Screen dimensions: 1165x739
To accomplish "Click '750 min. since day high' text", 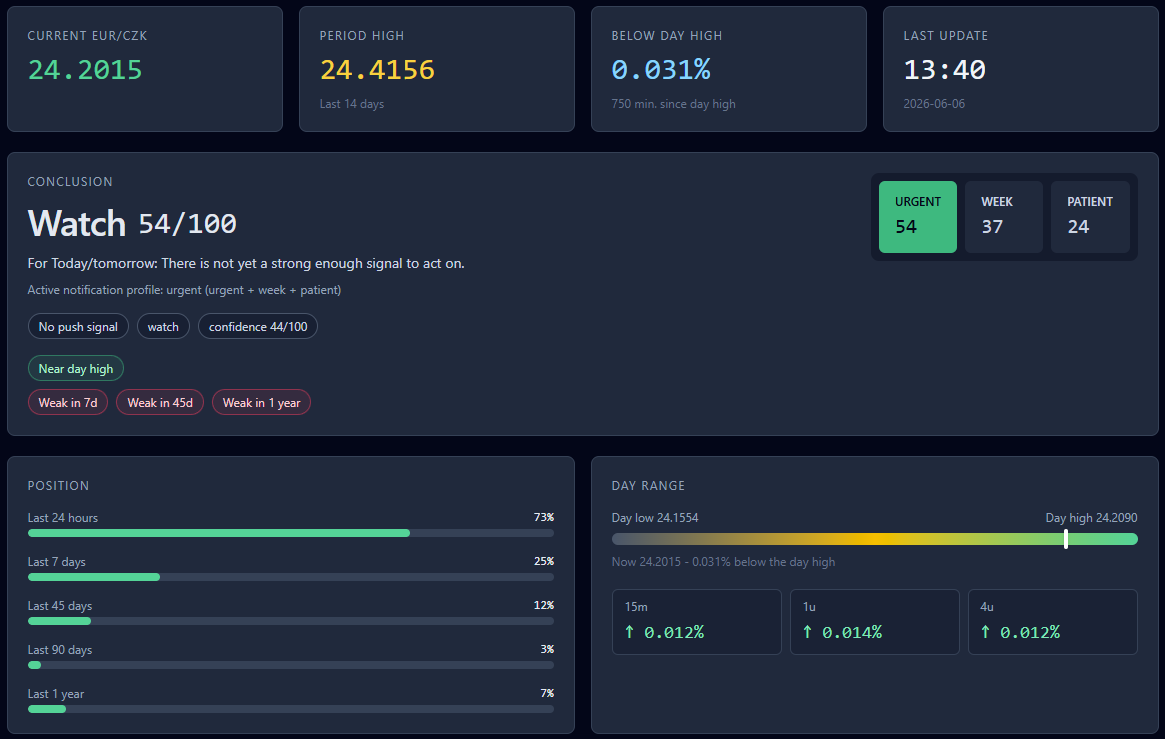I will tap(673, 104).
